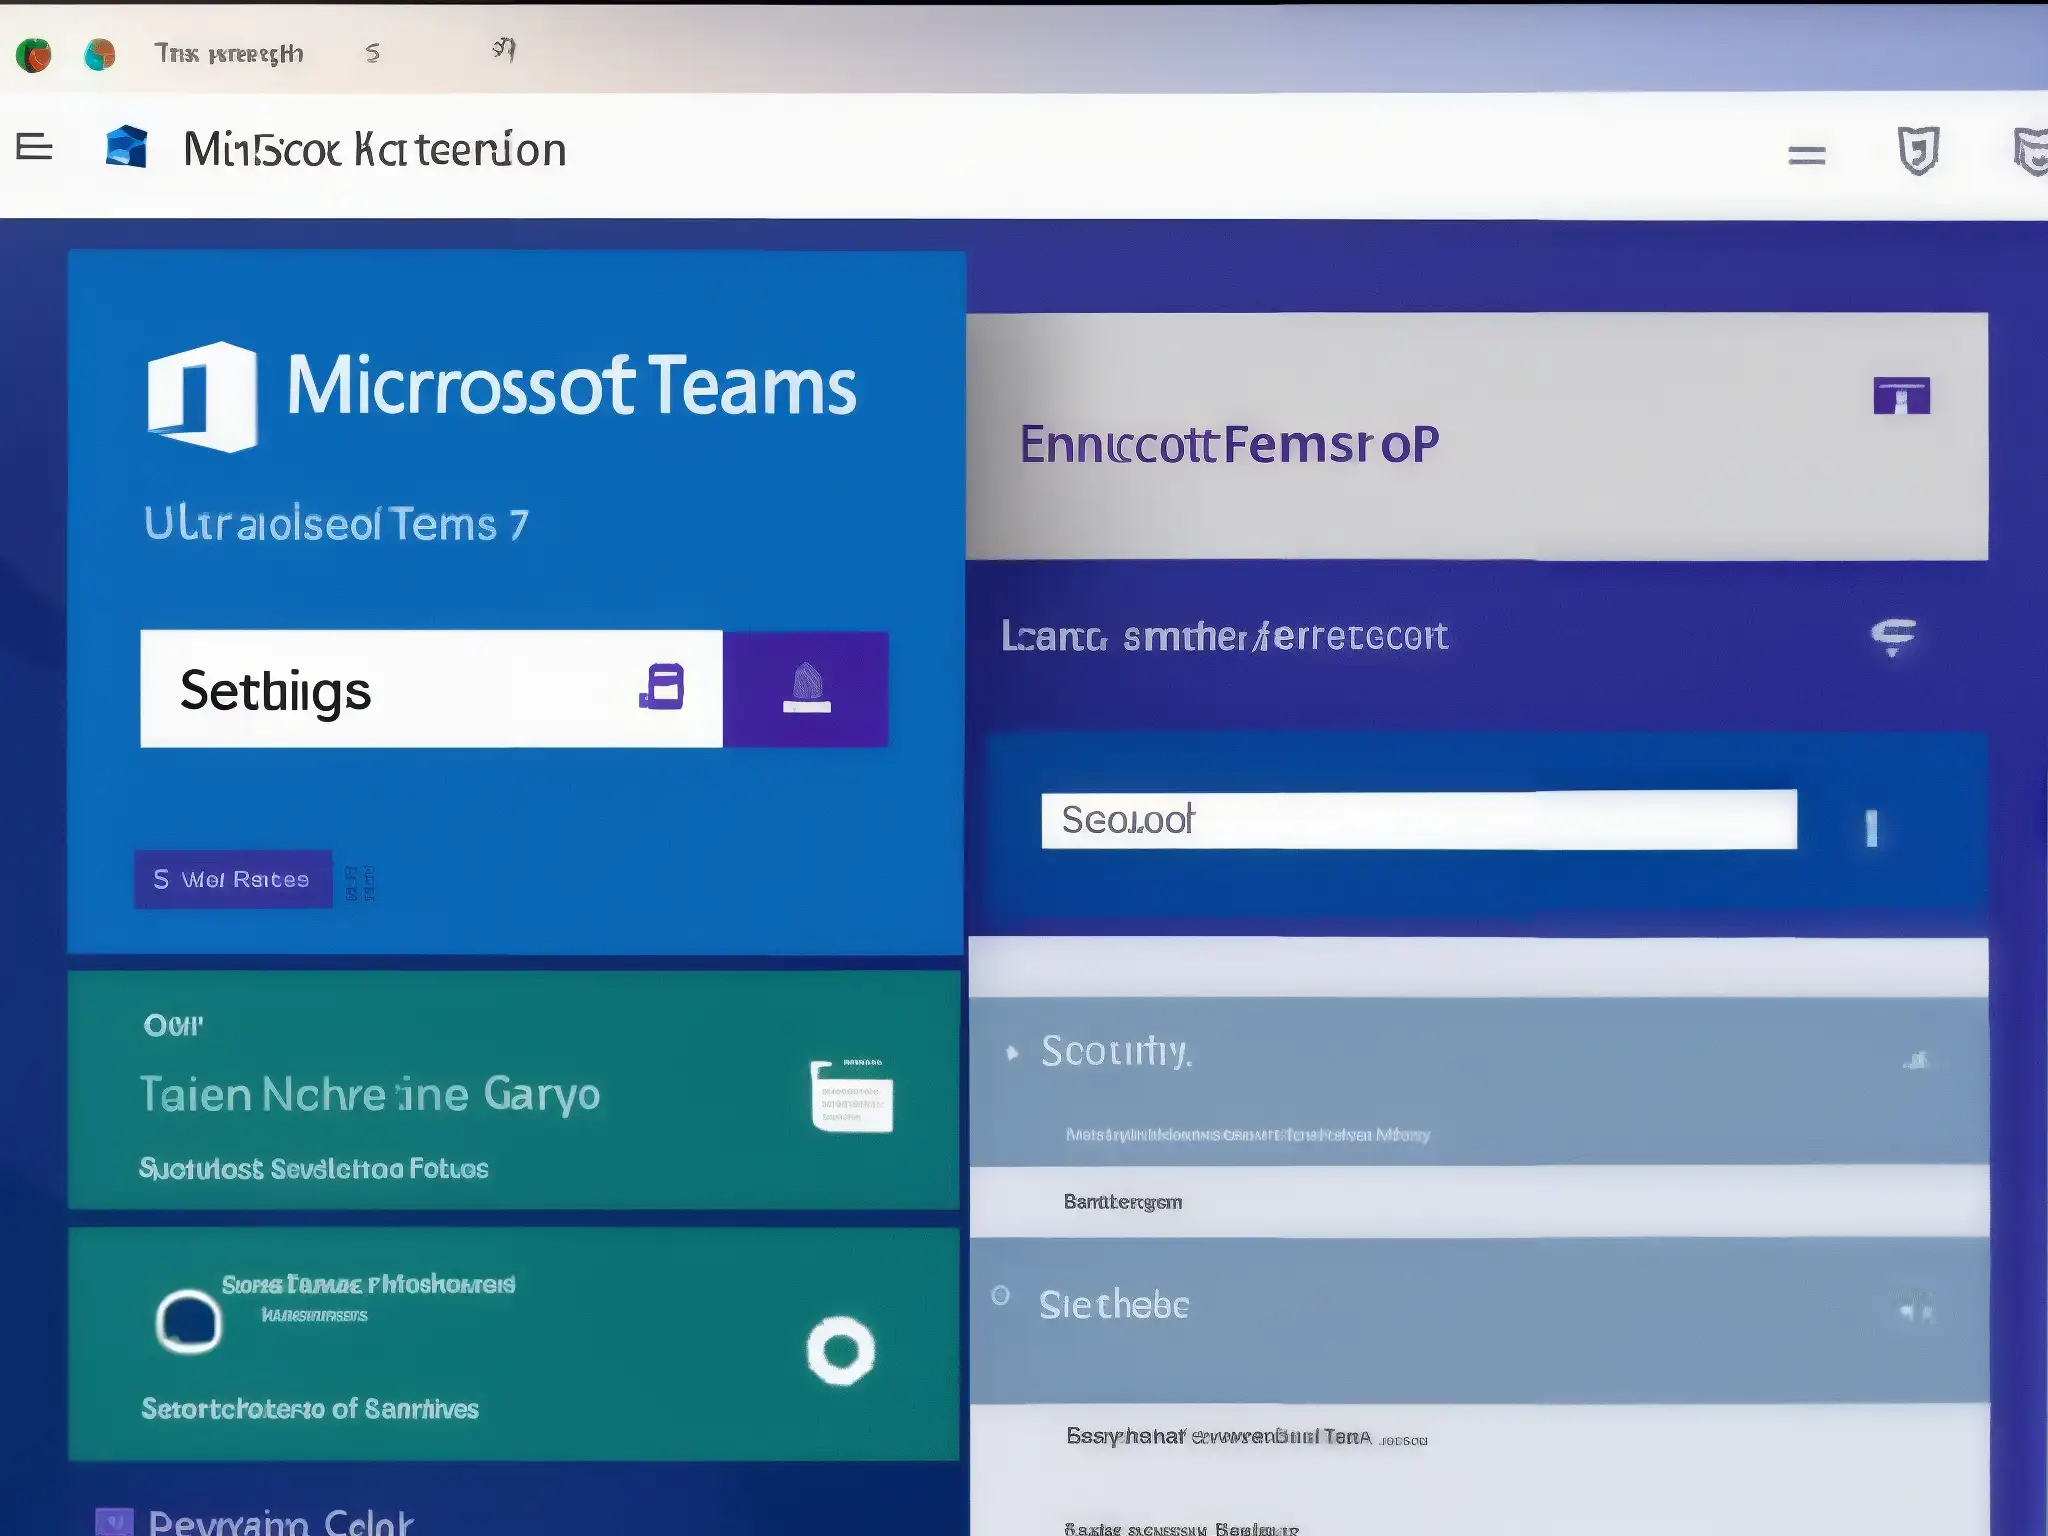Image resolution: width=2048 pixels, height=1536 pixels.
Task: Expand the Scotırhy section arrow
Action: click(x=1012, y=1053)
